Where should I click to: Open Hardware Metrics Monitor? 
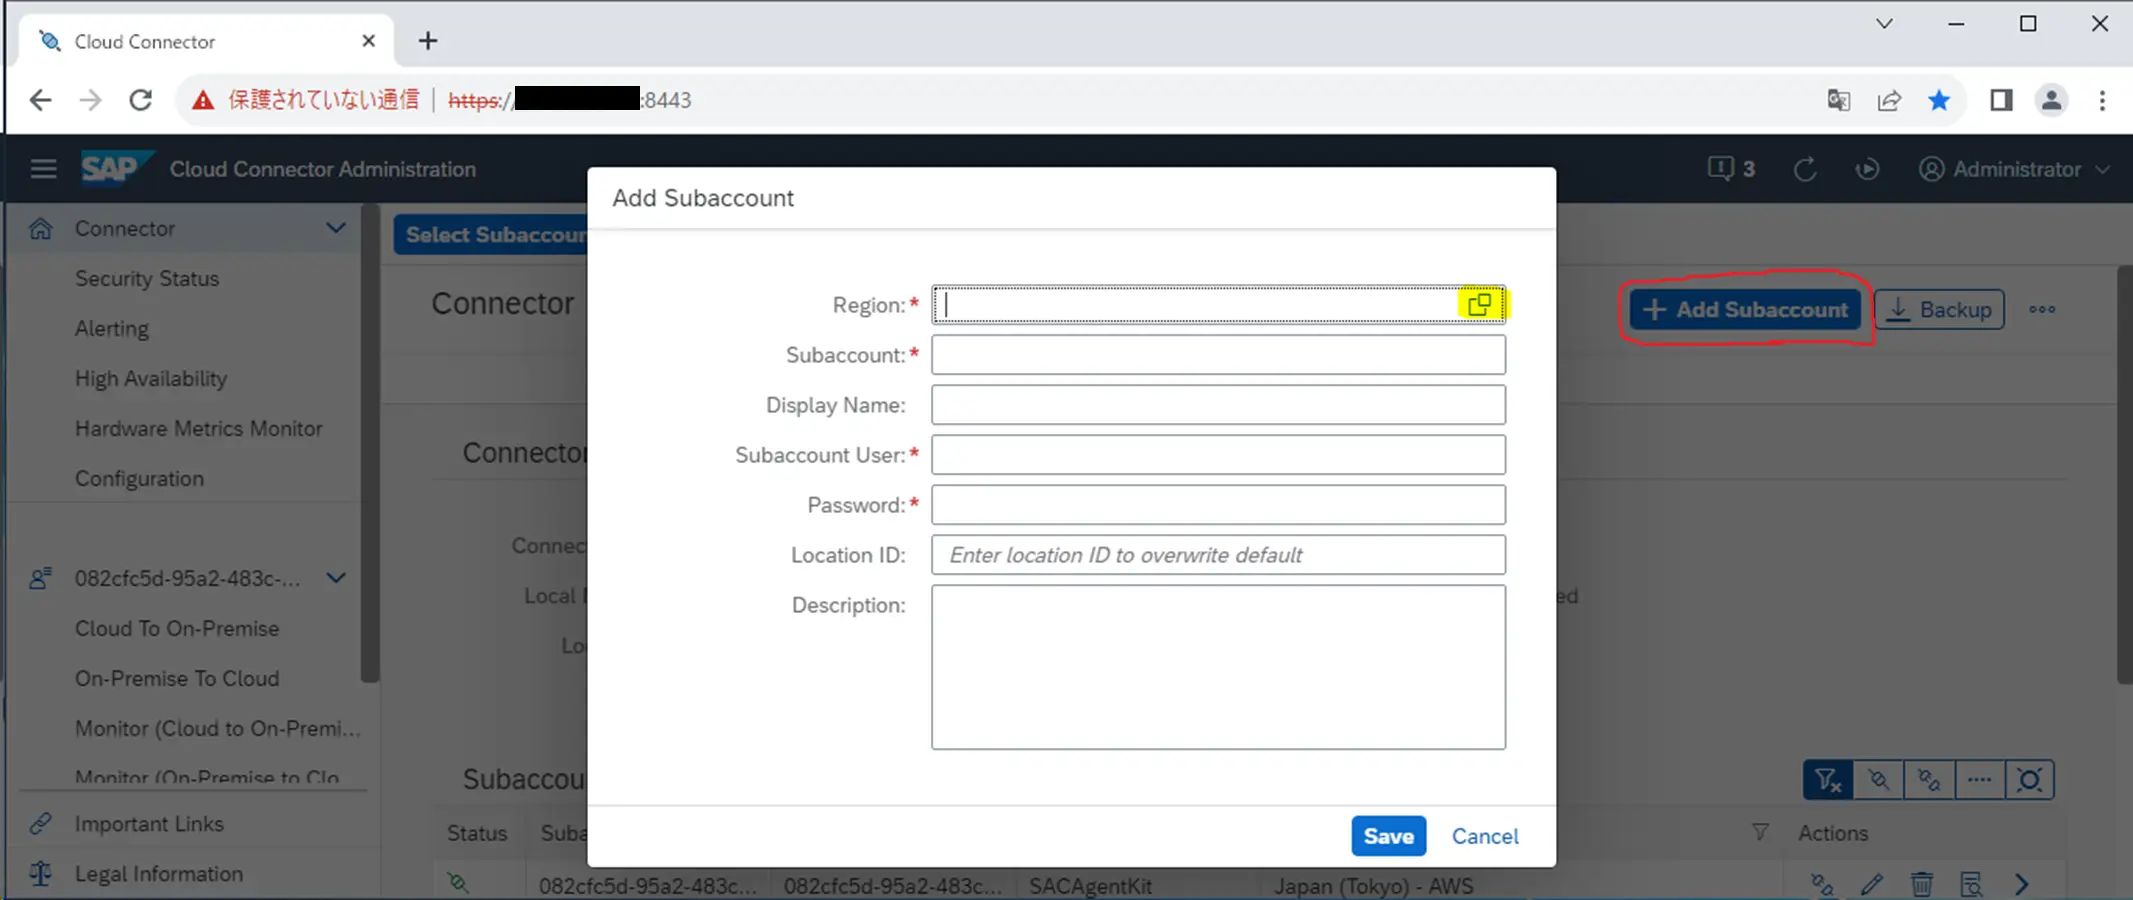199,428
